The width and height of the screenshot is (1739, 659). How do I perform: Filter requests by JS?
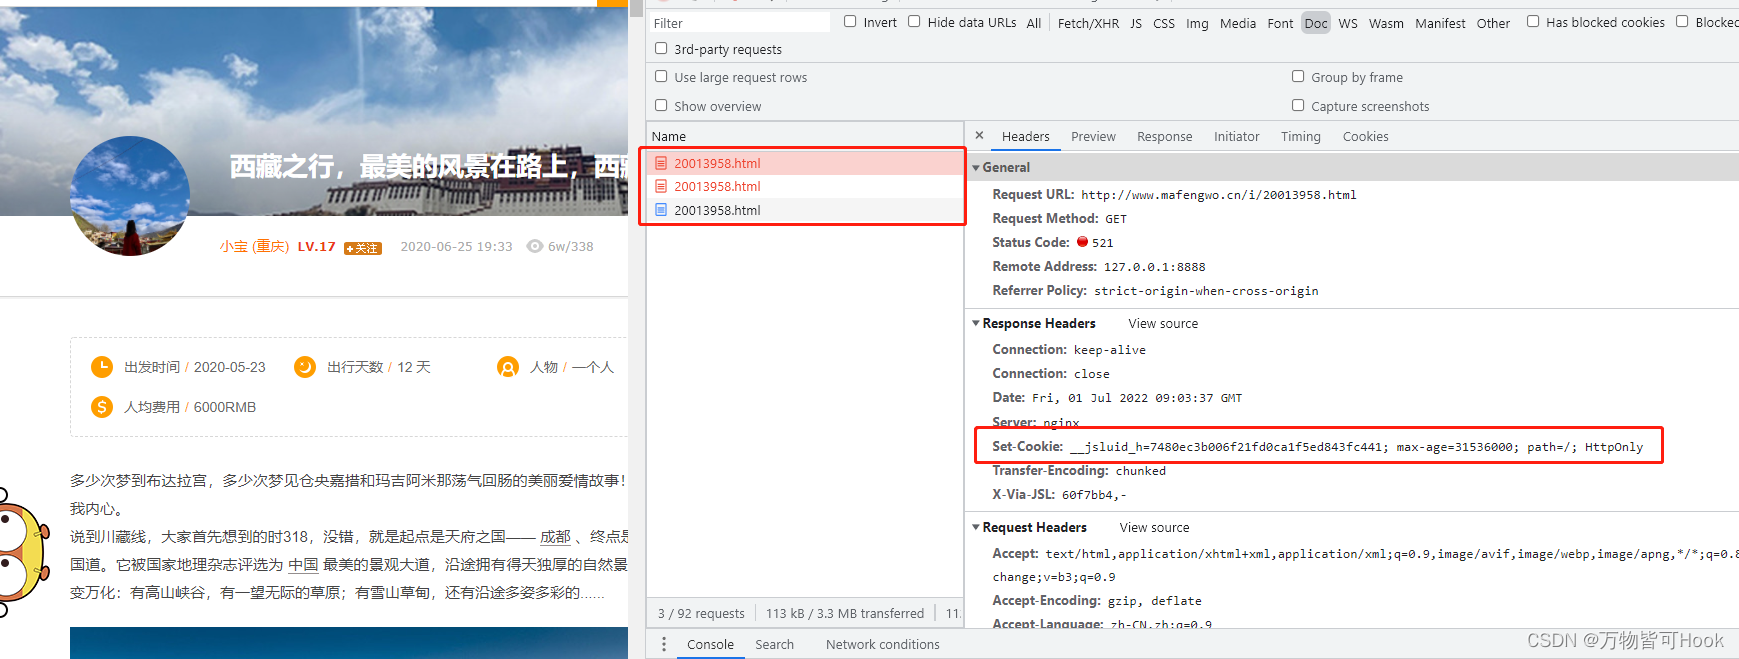(x=1136, y=23)
